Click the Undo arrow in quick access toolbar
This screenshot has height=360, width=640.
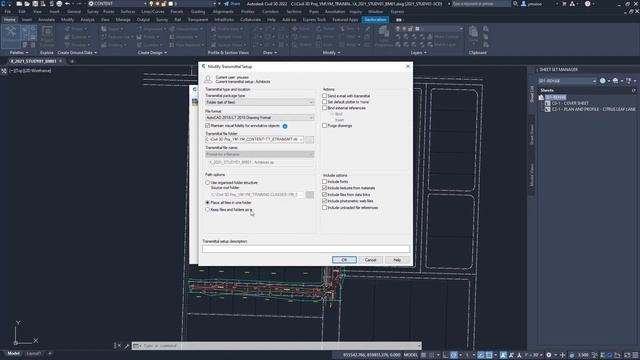pyautogui.click(x=68, y=4)
